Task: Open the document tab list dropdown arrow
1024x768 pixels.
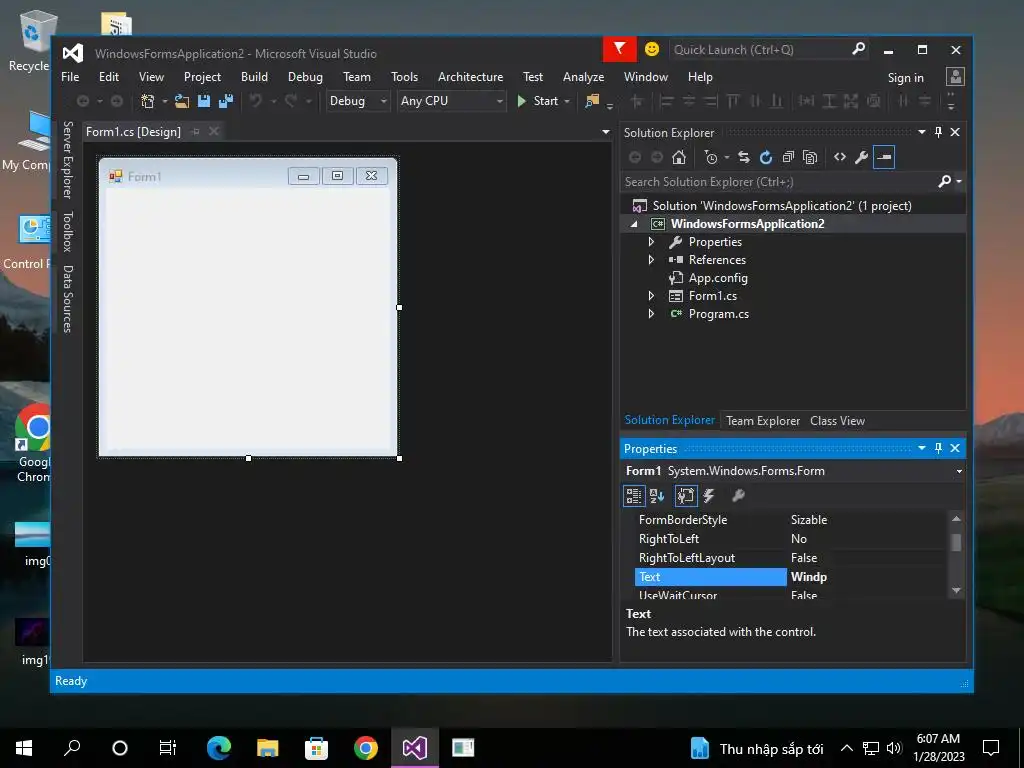Action: [x=605, y=133]
